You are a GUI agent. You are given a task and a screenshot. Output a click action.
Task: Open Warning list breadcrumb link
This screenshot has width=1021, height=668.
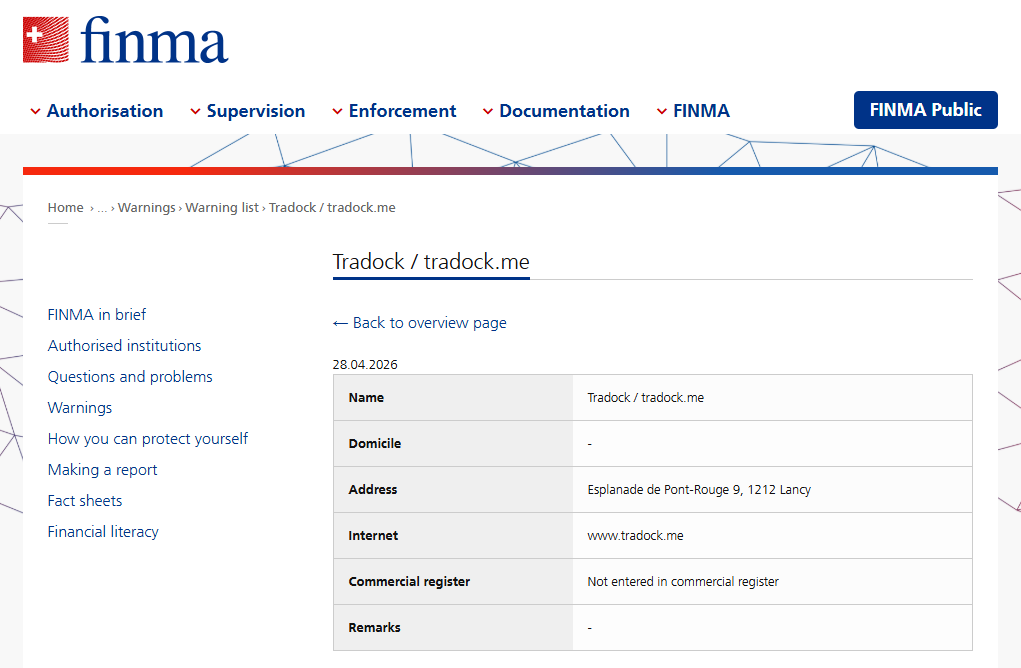(222, 208)
